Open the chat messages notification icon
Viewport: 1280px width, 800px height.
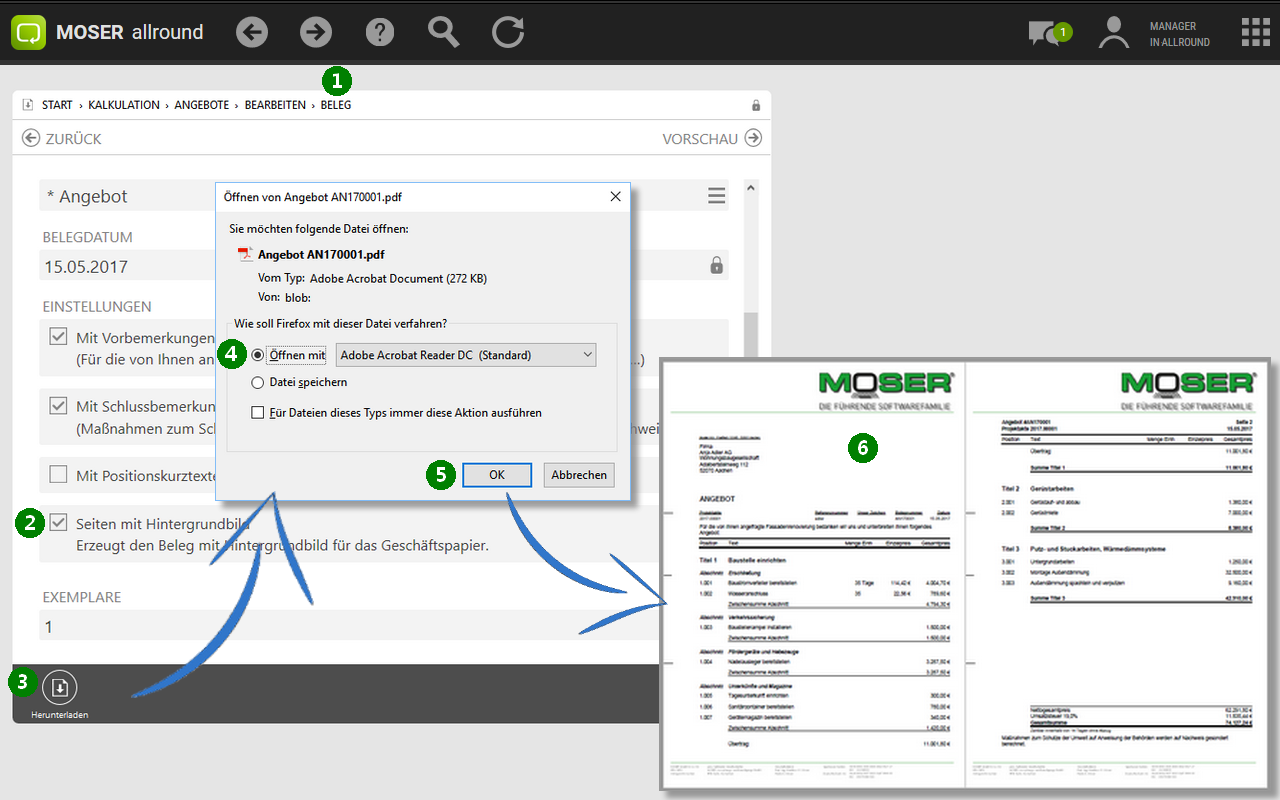(1043, 33)
